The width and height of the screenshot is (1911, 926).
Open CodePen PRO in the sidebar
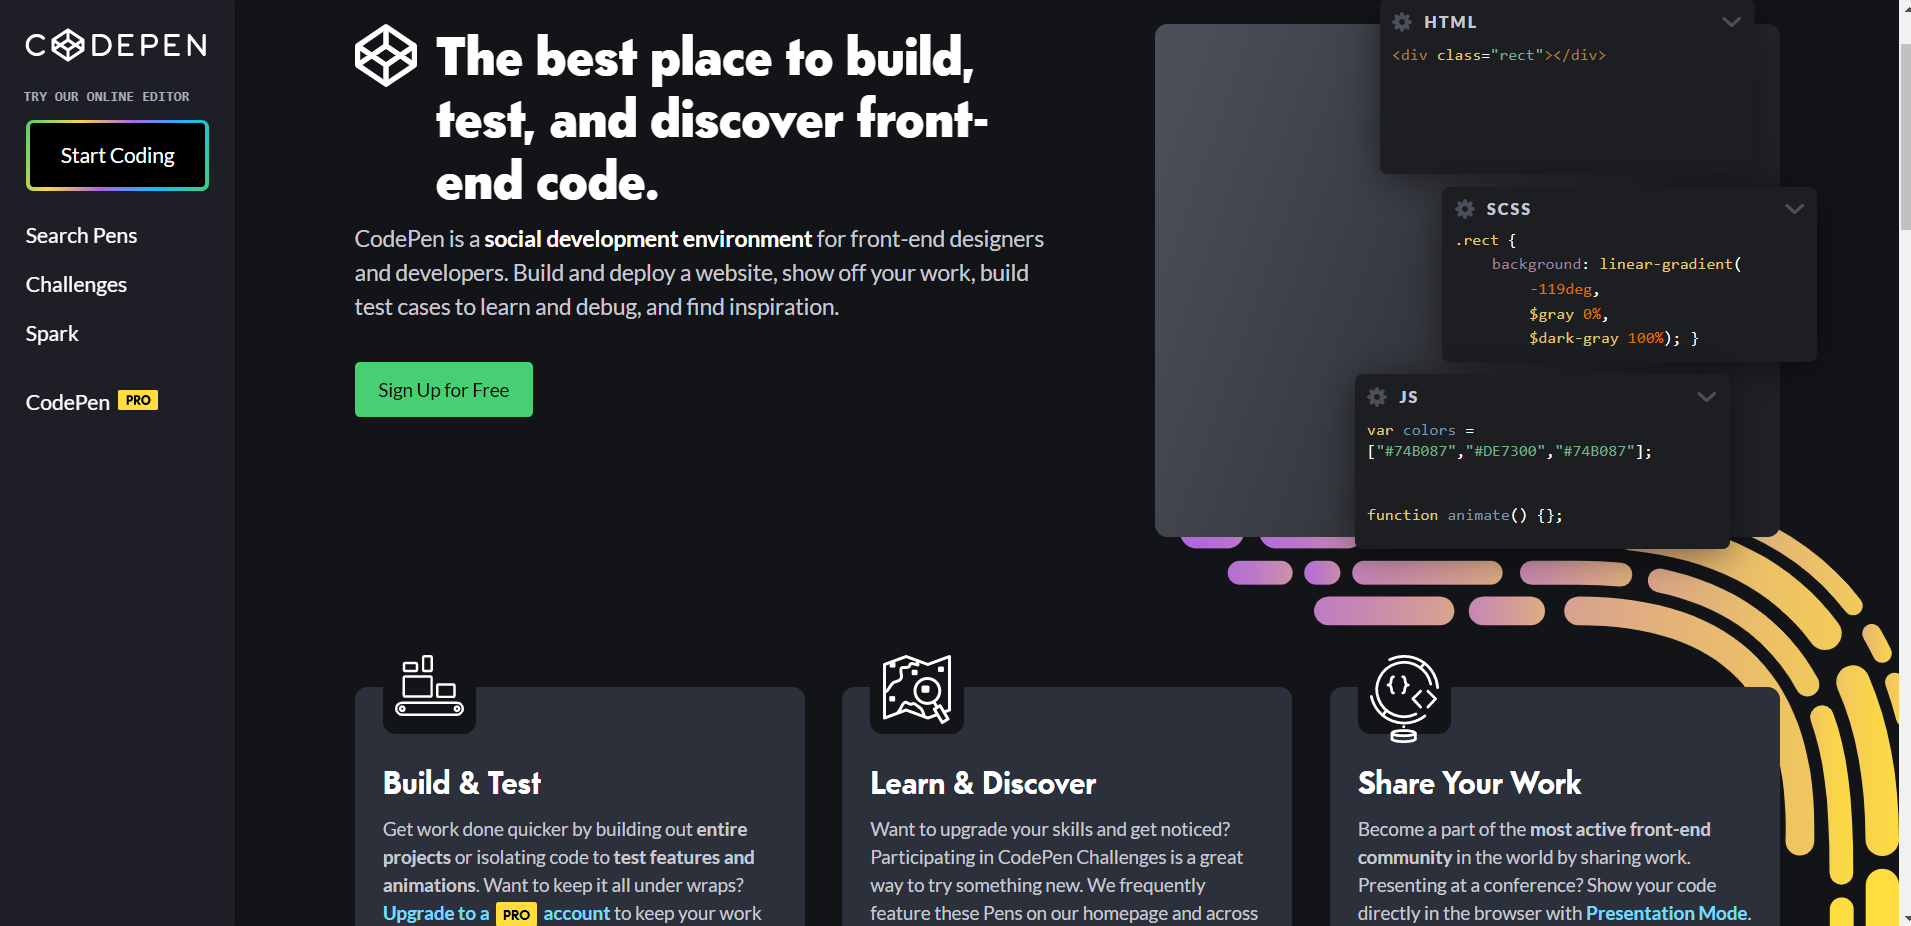coord(92,402)
